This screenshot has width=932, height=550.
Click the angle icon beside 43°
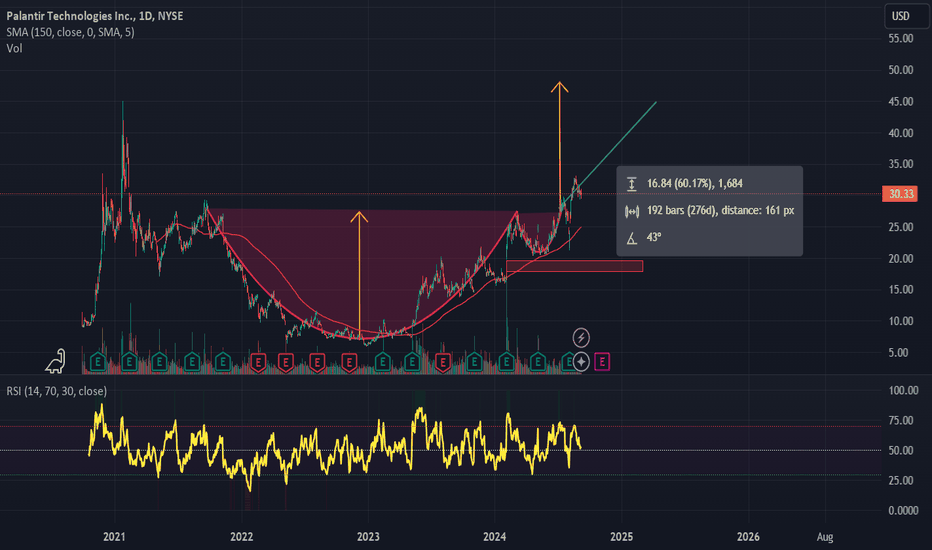(x=632, y=238)
